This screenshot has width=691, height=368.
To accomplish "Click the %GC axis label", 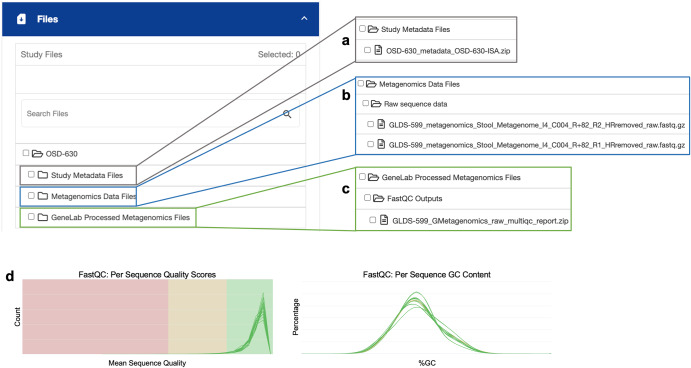I will click(427, 363).
